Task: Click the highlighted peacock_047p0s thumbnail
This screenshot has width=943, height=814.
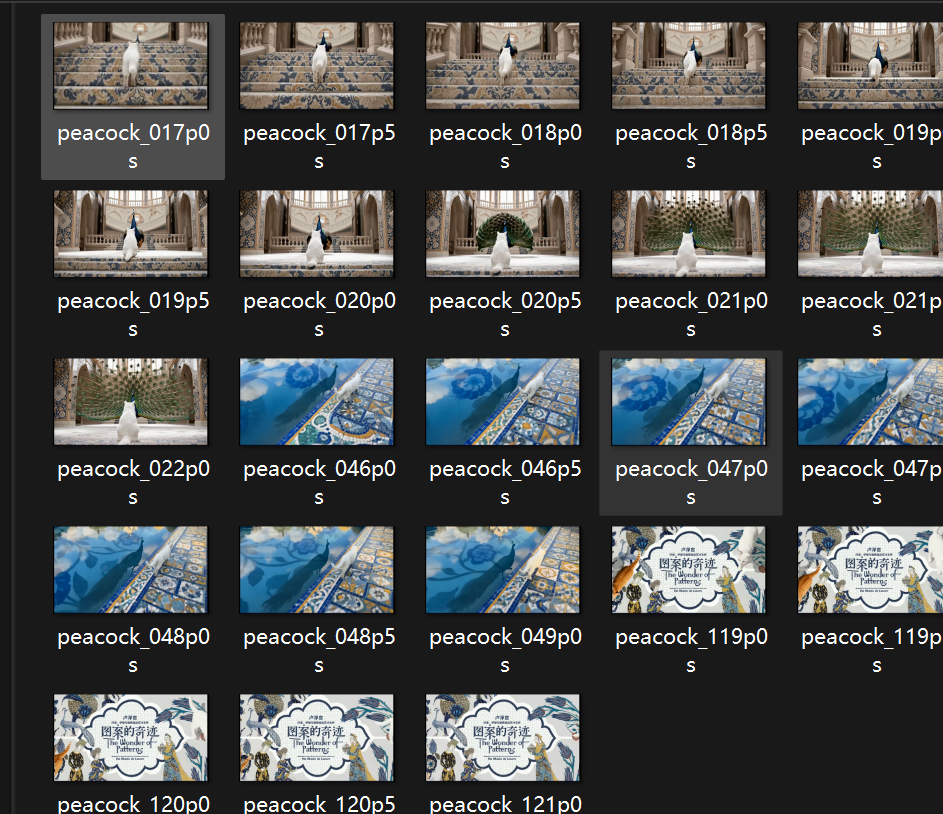Action: 689,402
